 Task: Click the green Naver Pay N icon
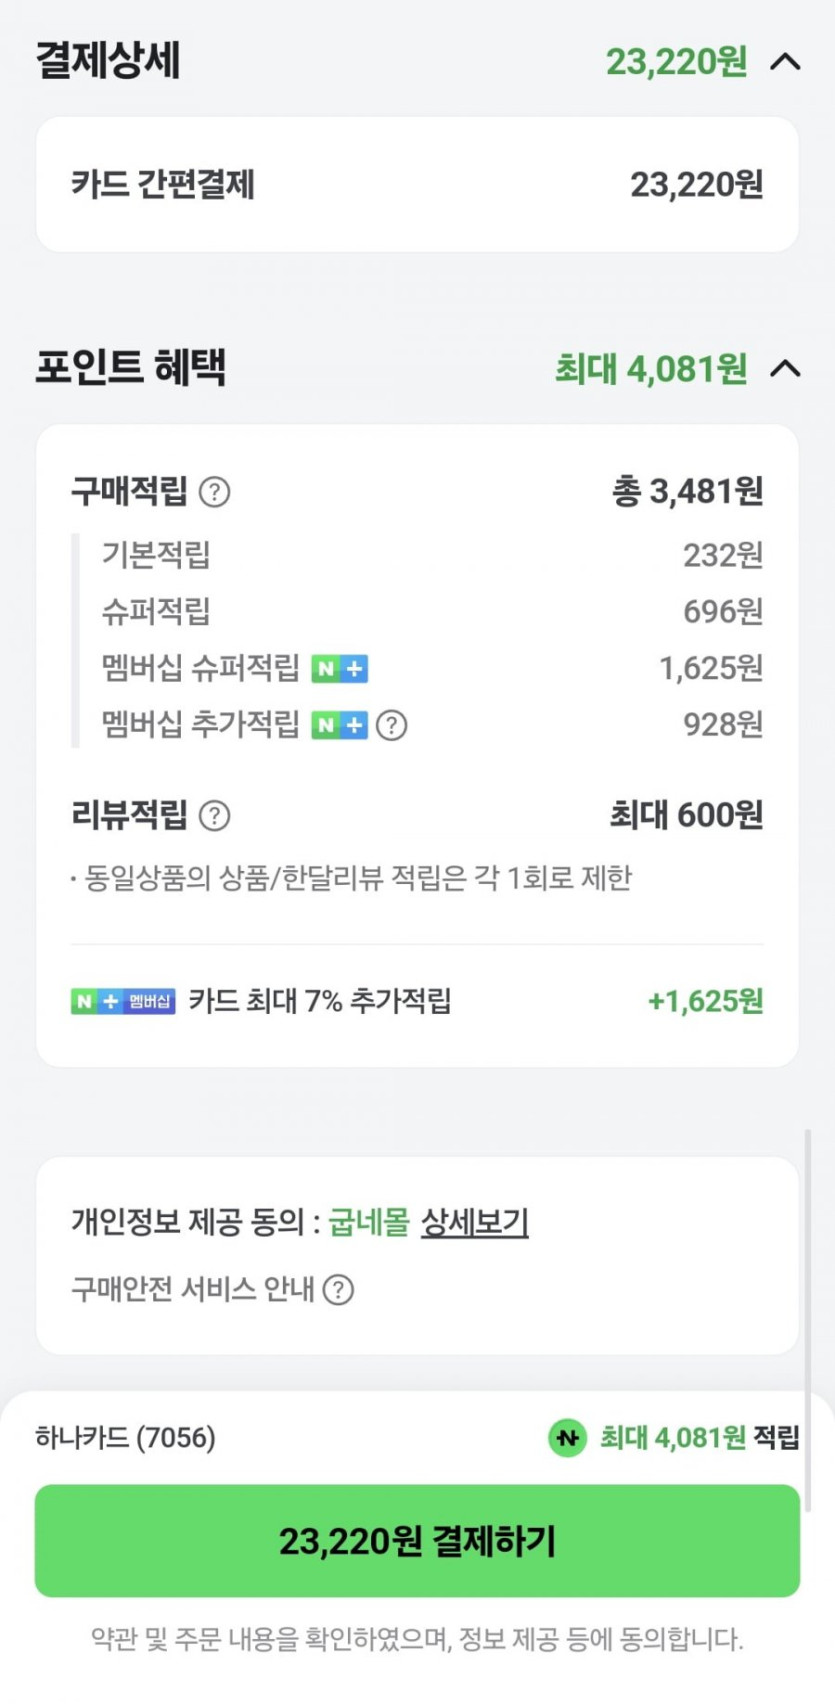567,1438
